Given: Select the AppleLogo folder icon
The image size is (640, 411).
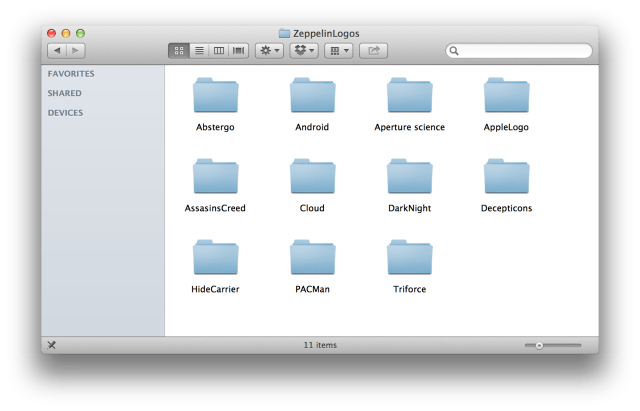Looking at the screenshot, I should 507,95.
